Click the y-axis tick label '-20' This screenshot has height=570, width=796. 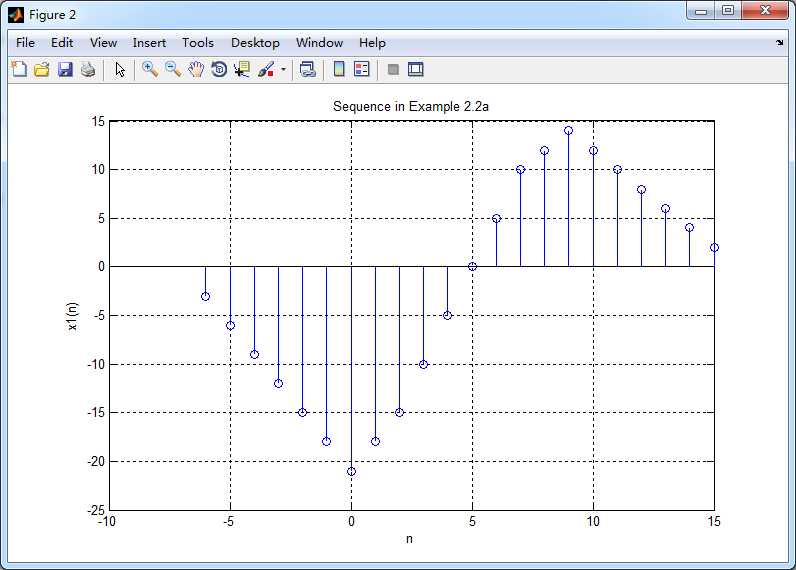pyautogui.click(x=95, y=461)
